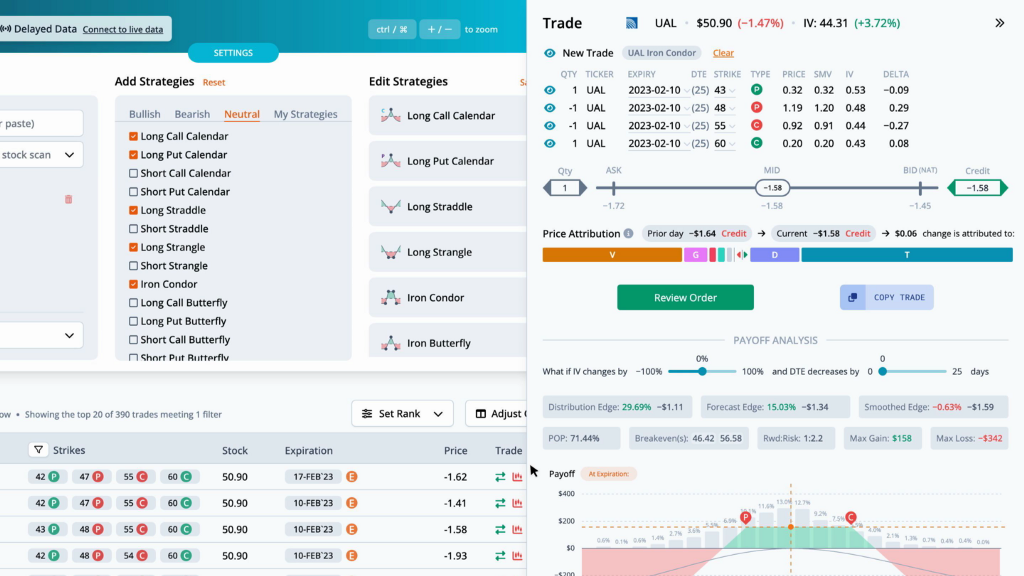
Task: Click the green Review Order button
Action: tap(685, 297)
